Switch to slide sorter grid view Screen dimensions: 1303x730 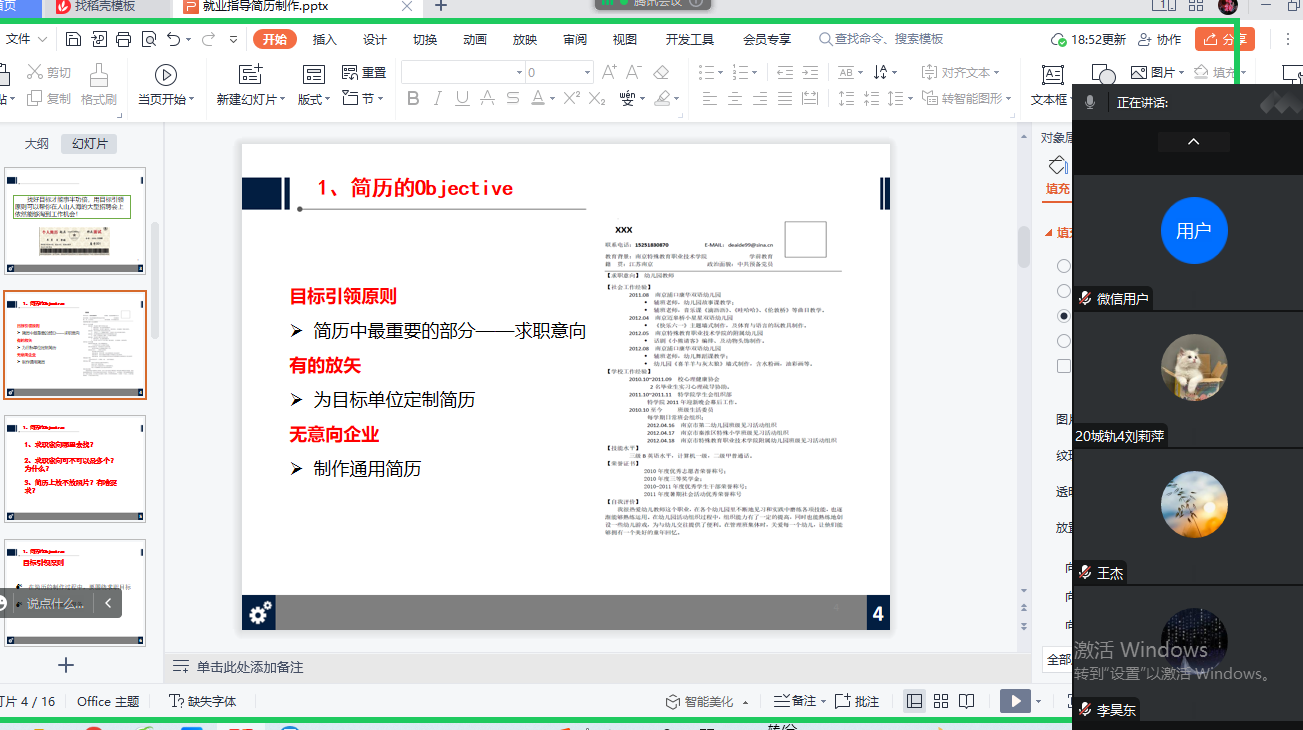[941, 702]
